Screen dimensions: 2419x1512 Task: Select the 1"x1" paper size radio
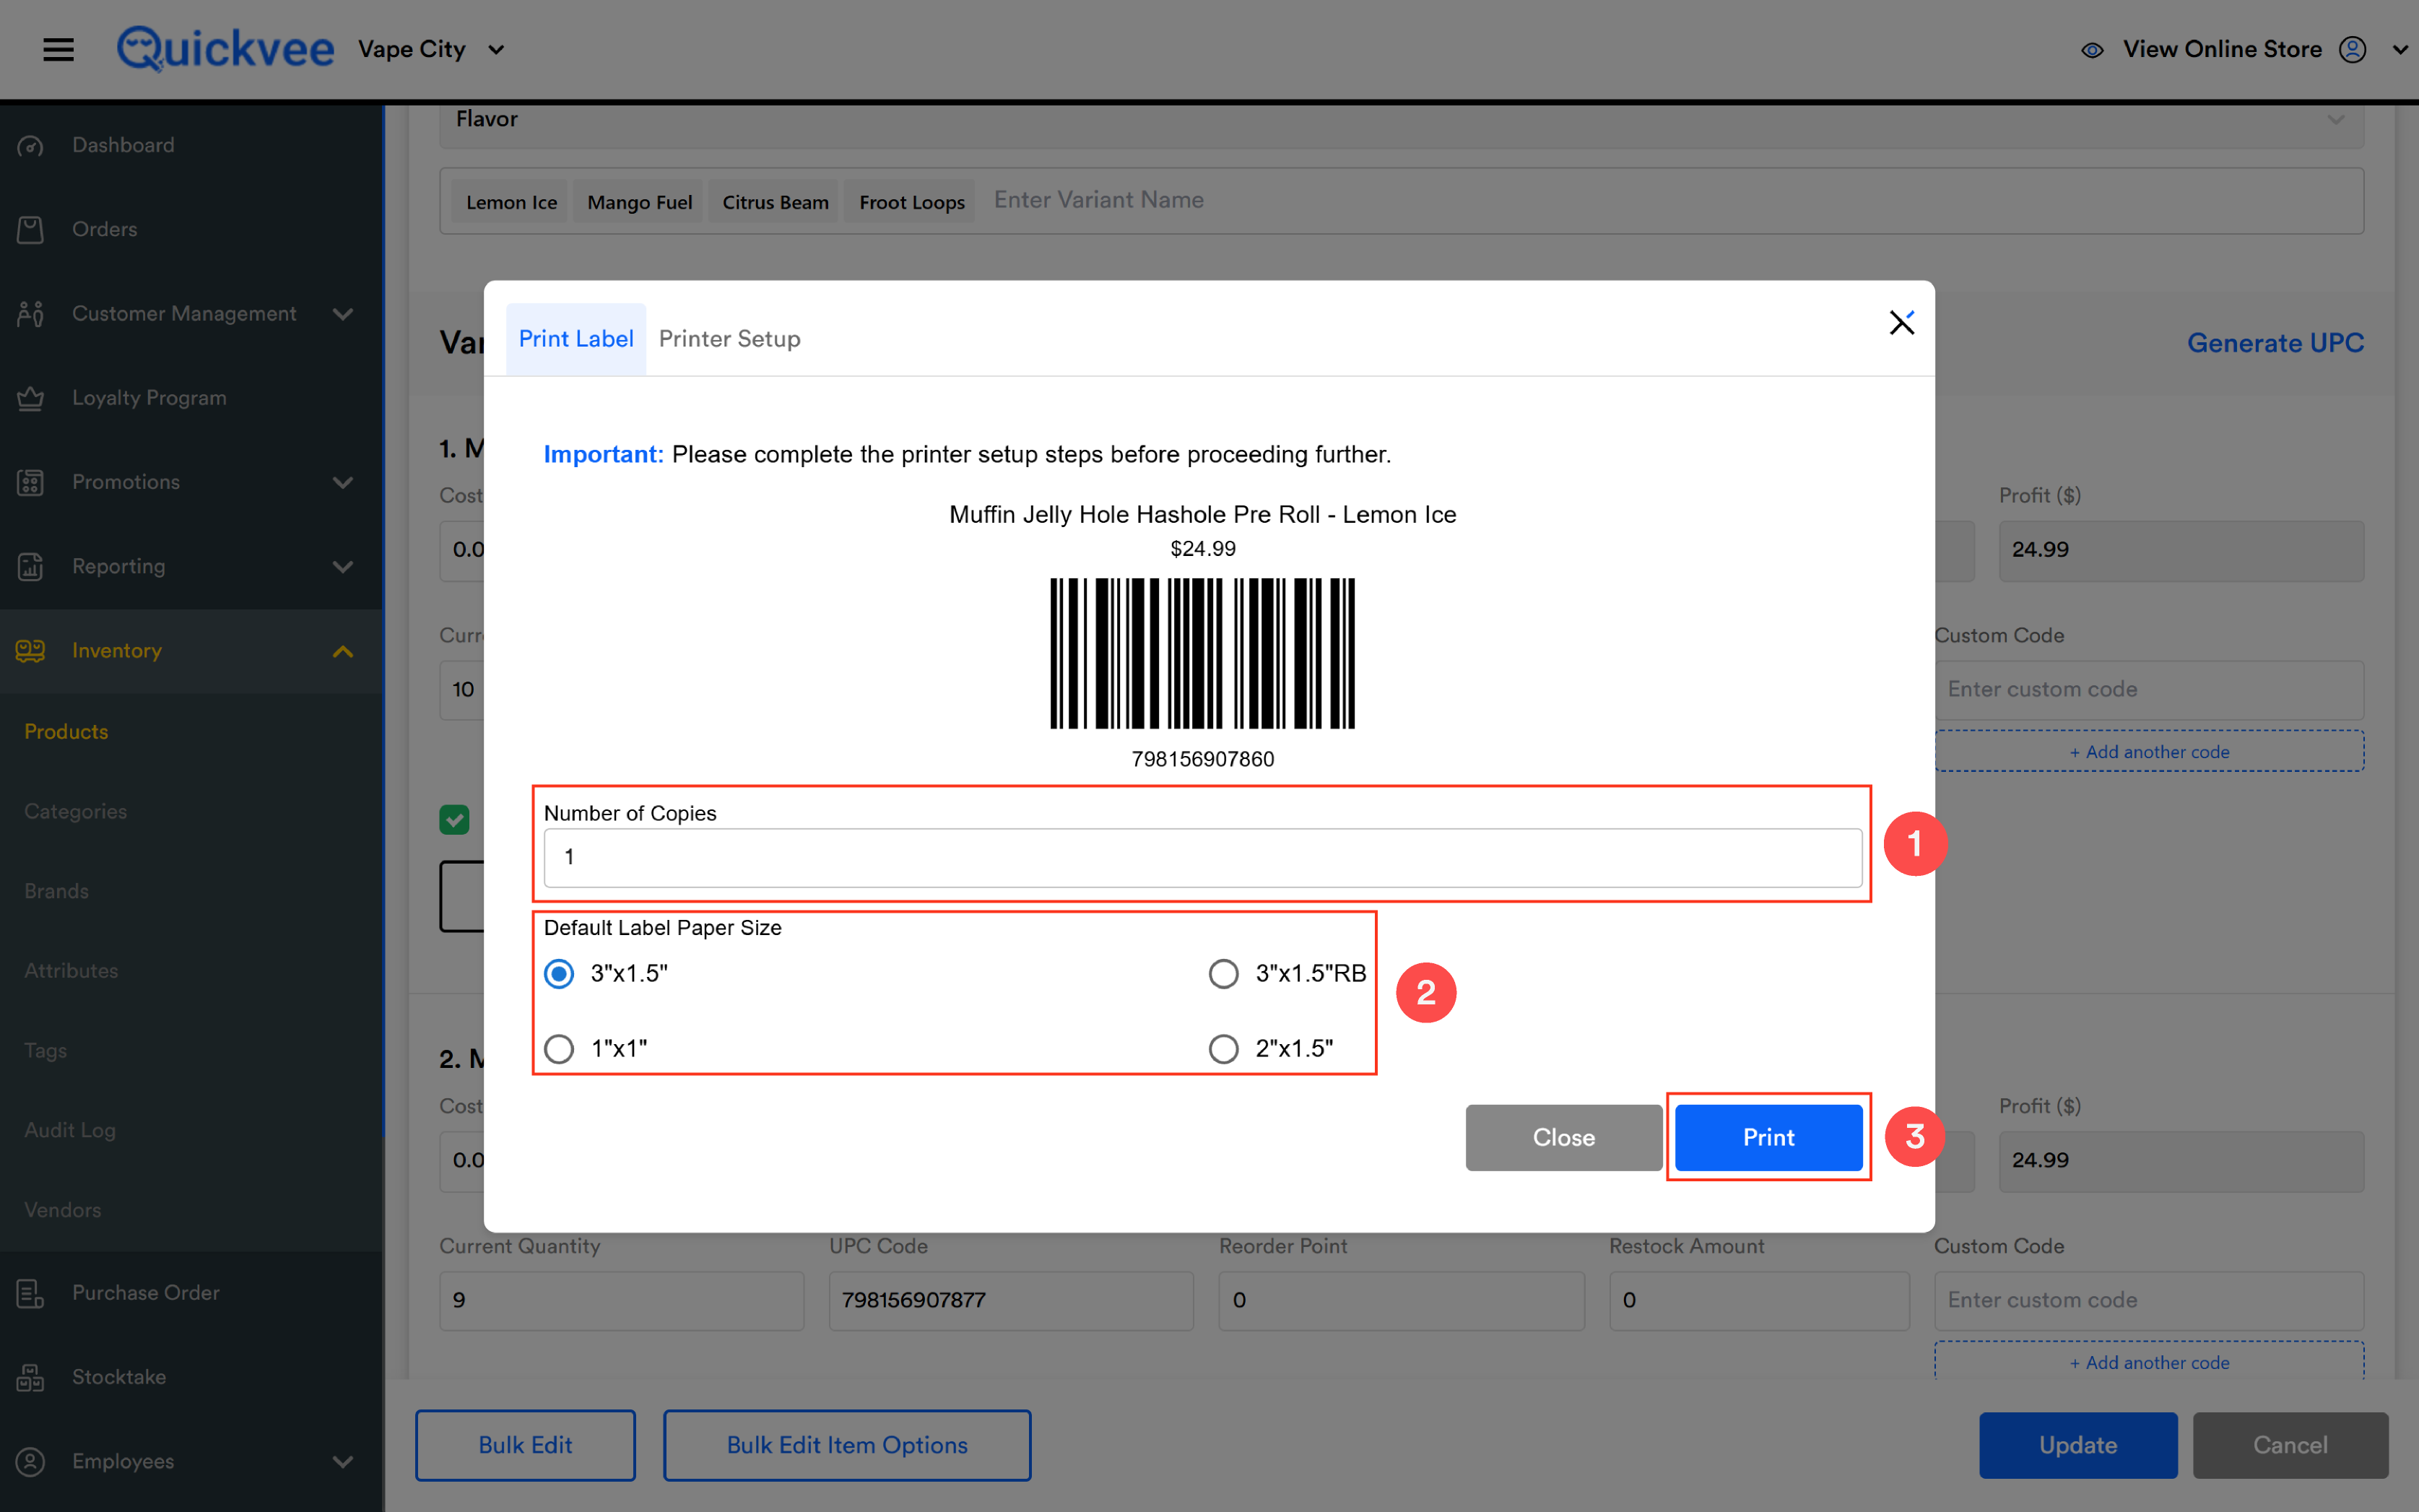(x=559, y=1048)
